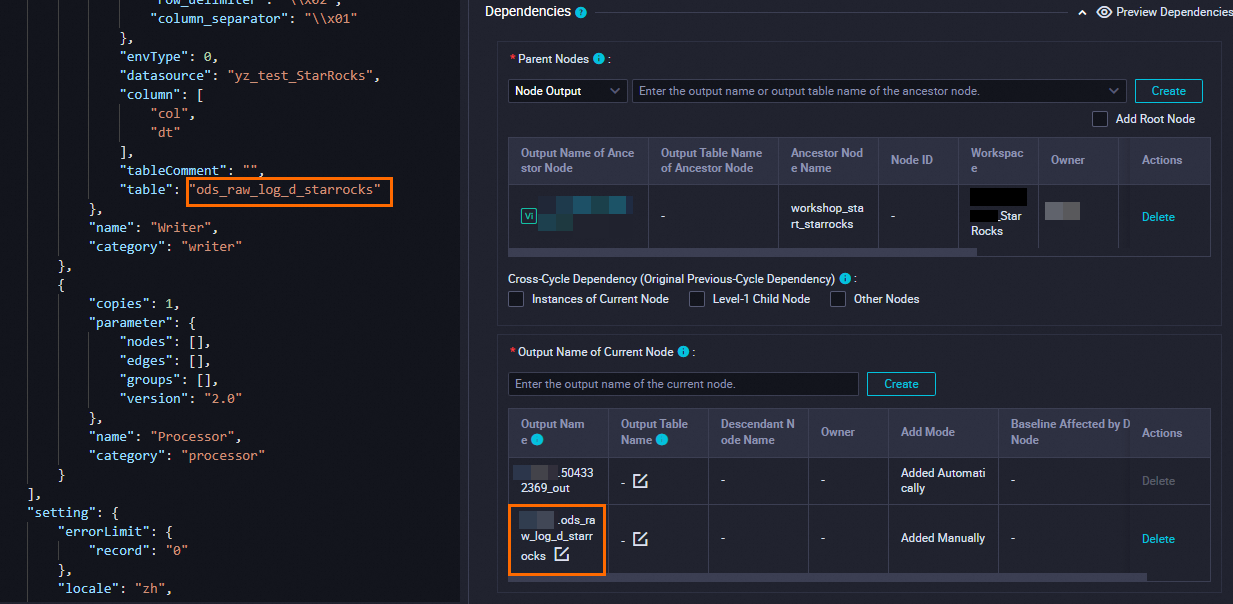The image size is (1233, 604).
Task: Click the Parent Nodes table horizontal scrollbar
Action: click(742, 253)
